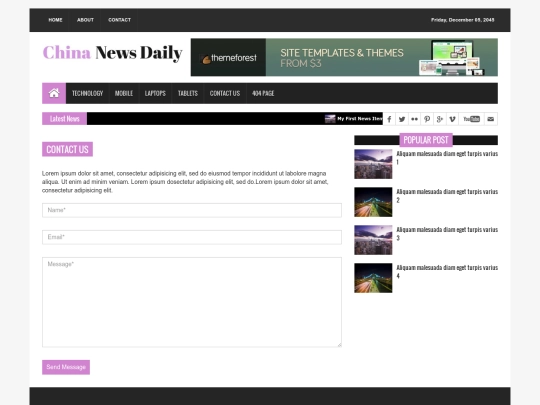Open the Technology menu item
This screenshot has height=405, width=540.
pyautogui.click(x=87, y=93)
